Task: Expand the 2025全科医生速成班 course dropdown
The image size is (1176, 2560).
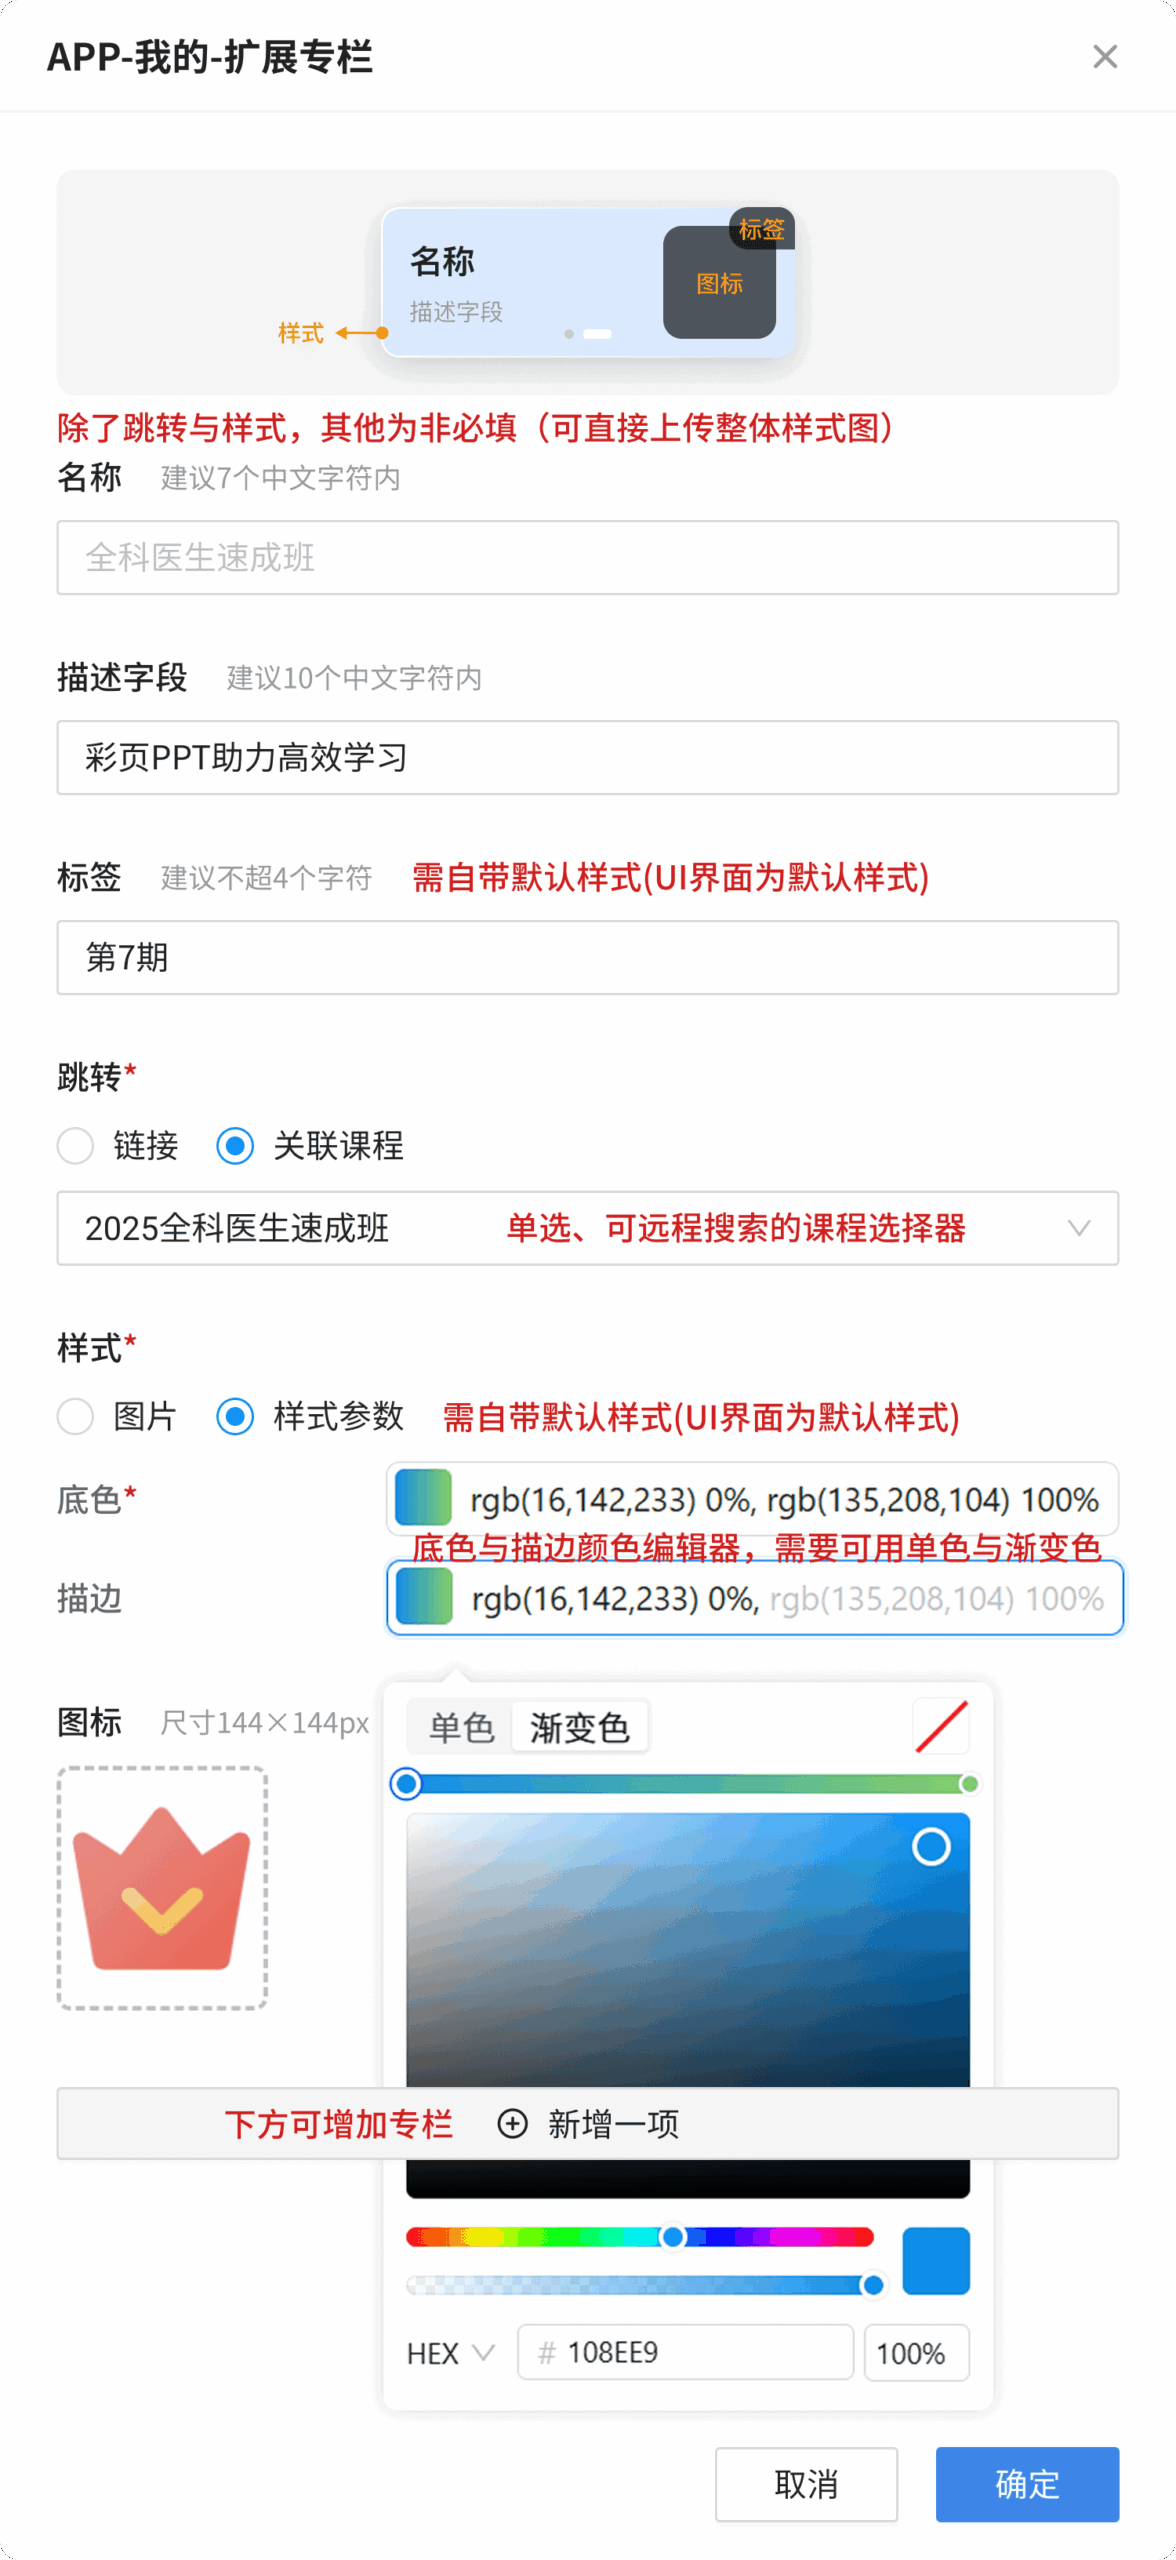Action: click(x=1078, y=1228)
